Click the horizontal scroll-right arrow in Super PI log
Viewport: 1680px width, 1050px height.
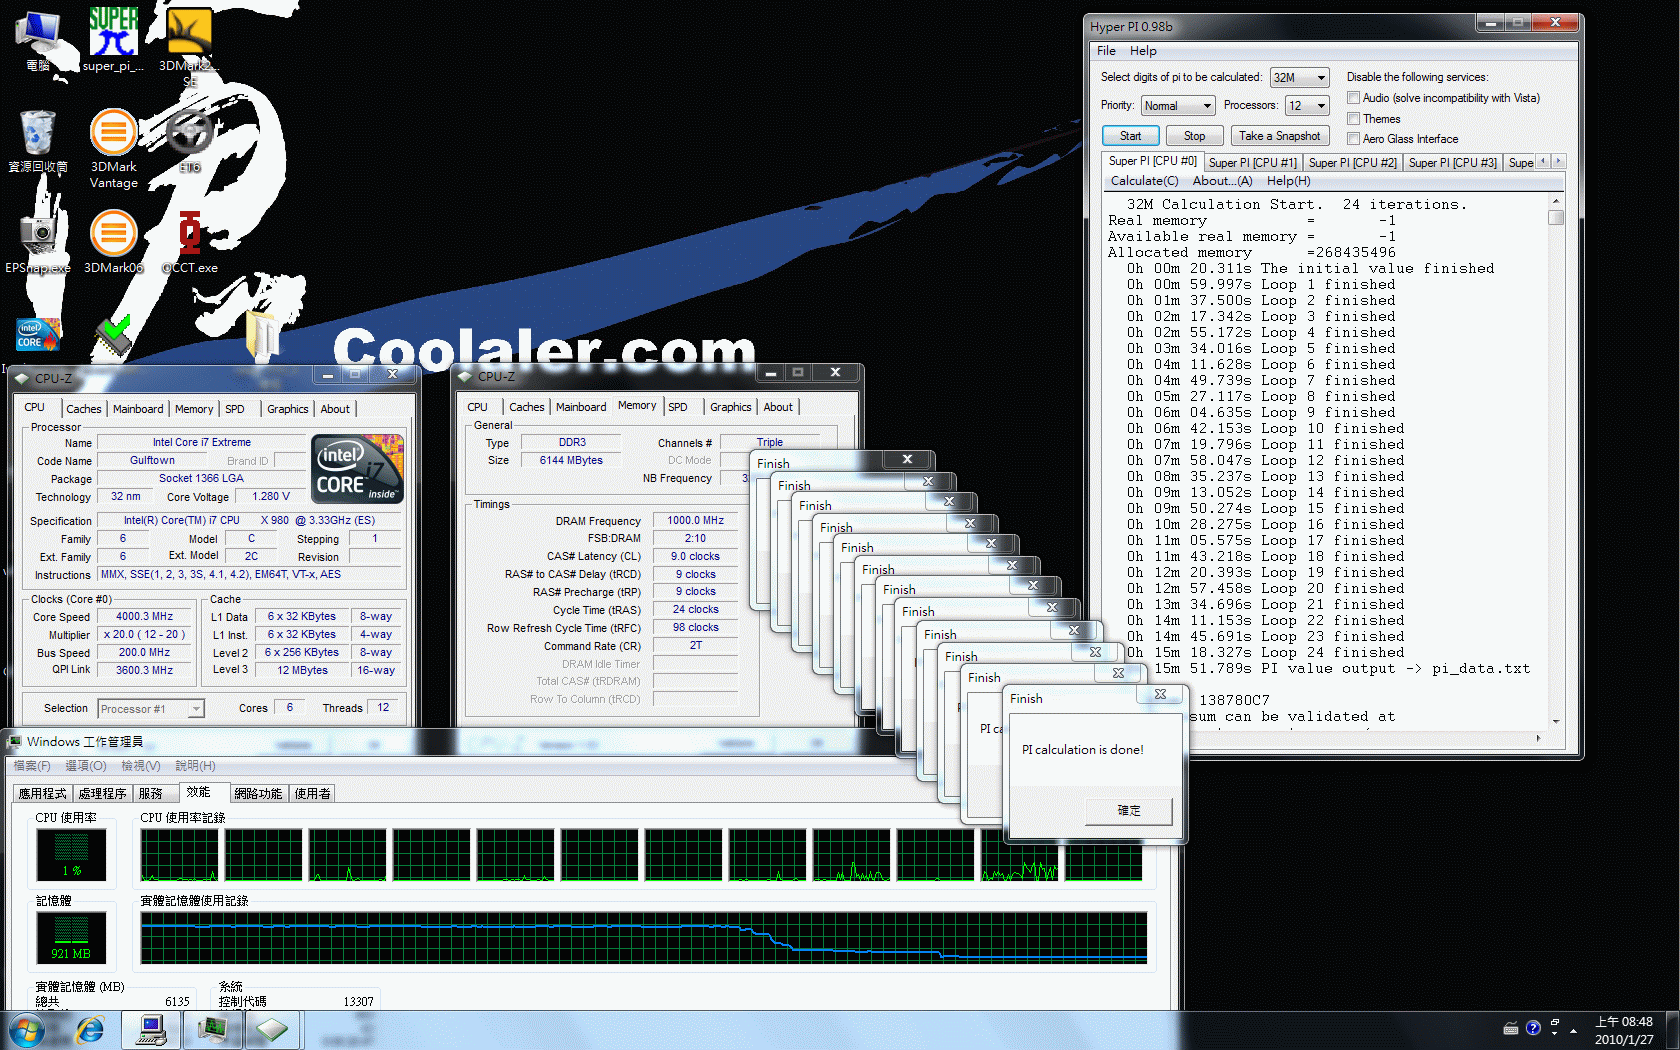point(1538,738)
